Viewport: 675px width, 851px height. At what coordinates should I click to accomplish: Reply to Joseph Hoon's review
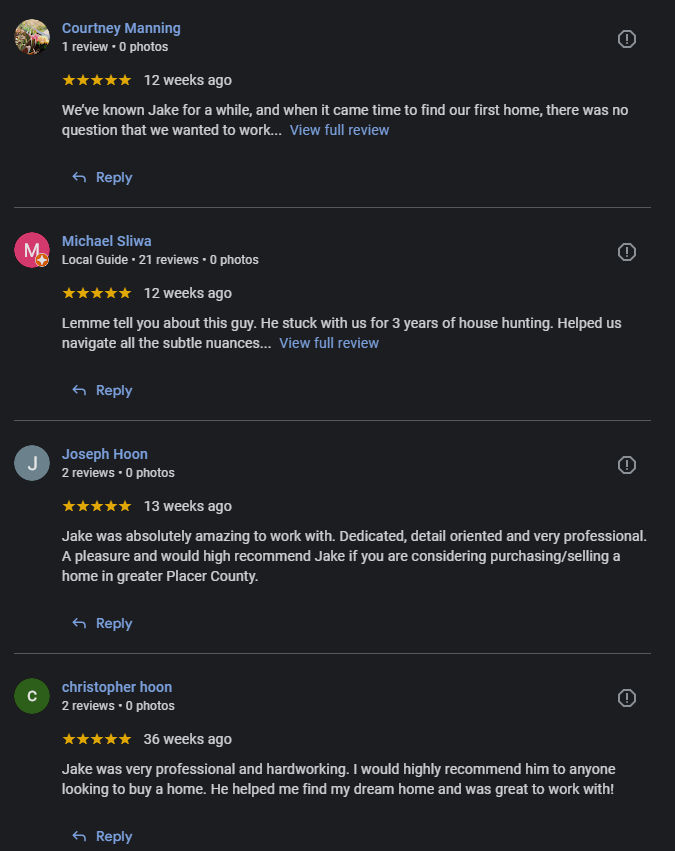[103, 623]
